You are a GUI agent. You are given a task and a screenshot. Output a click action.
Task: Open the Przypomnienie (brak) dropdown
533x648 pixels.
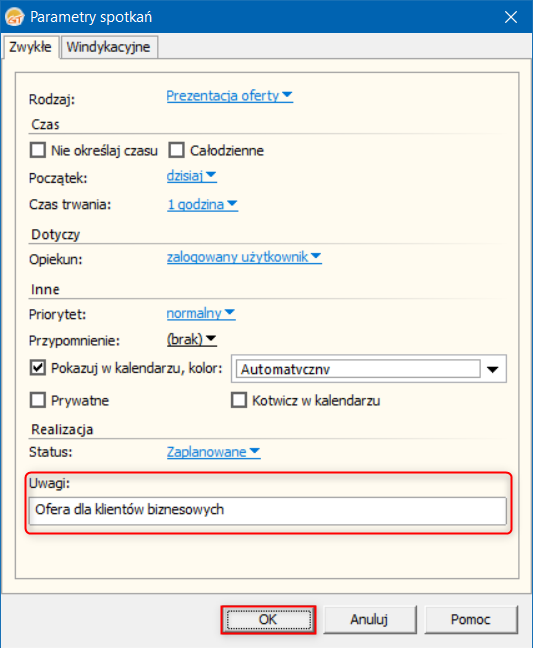[x=192, y=340]
